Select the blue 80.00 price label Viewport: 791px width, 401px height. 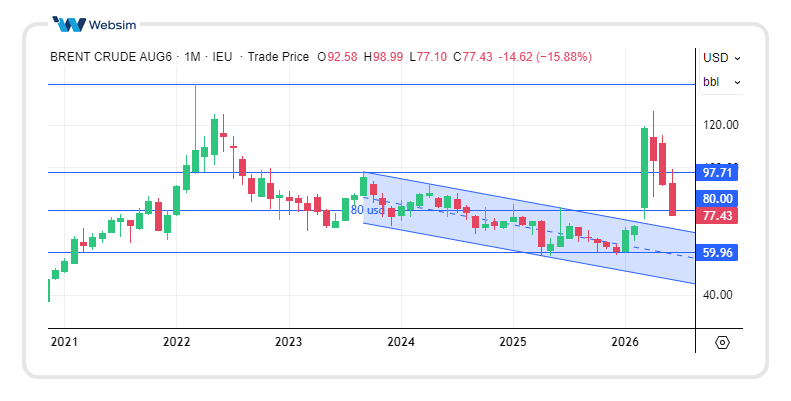point(717,198)
